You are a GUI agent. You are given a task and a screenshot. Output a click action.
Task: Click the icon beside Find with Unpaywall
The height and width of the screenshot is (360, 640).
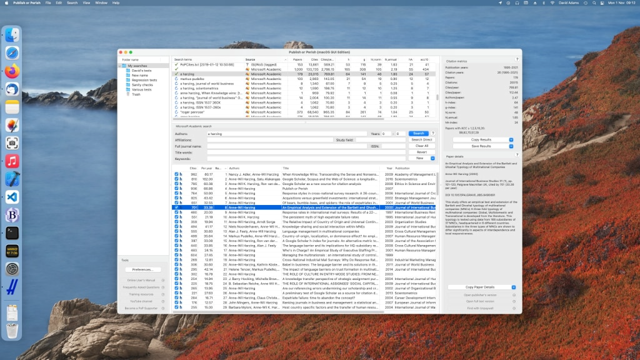pyautogui.click(x=514, y=308)
